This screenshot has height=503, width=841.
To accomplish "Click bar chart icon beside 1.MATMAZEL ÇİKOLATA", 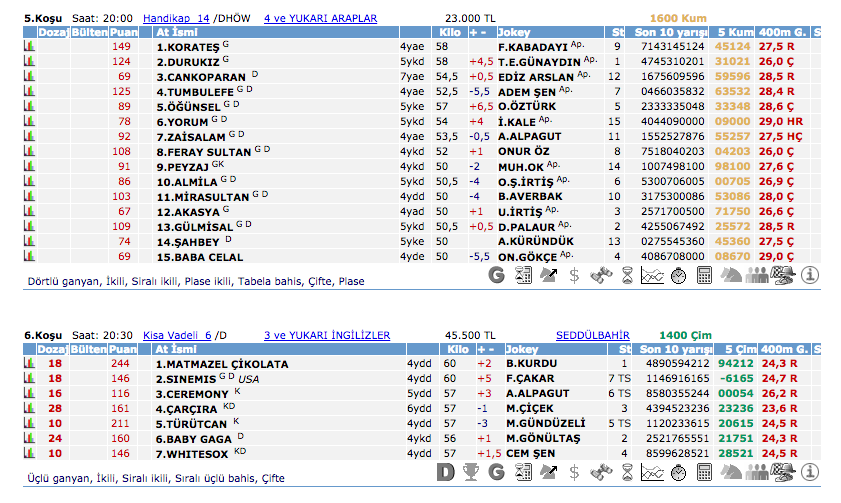I will point(28,364).
